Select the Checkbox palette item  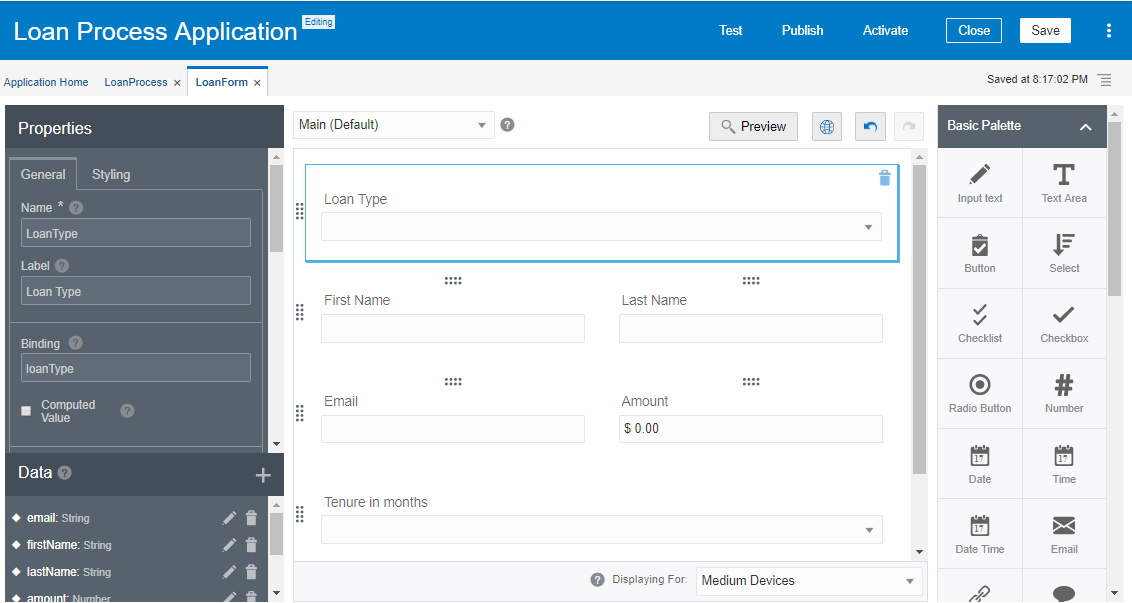1064,324
